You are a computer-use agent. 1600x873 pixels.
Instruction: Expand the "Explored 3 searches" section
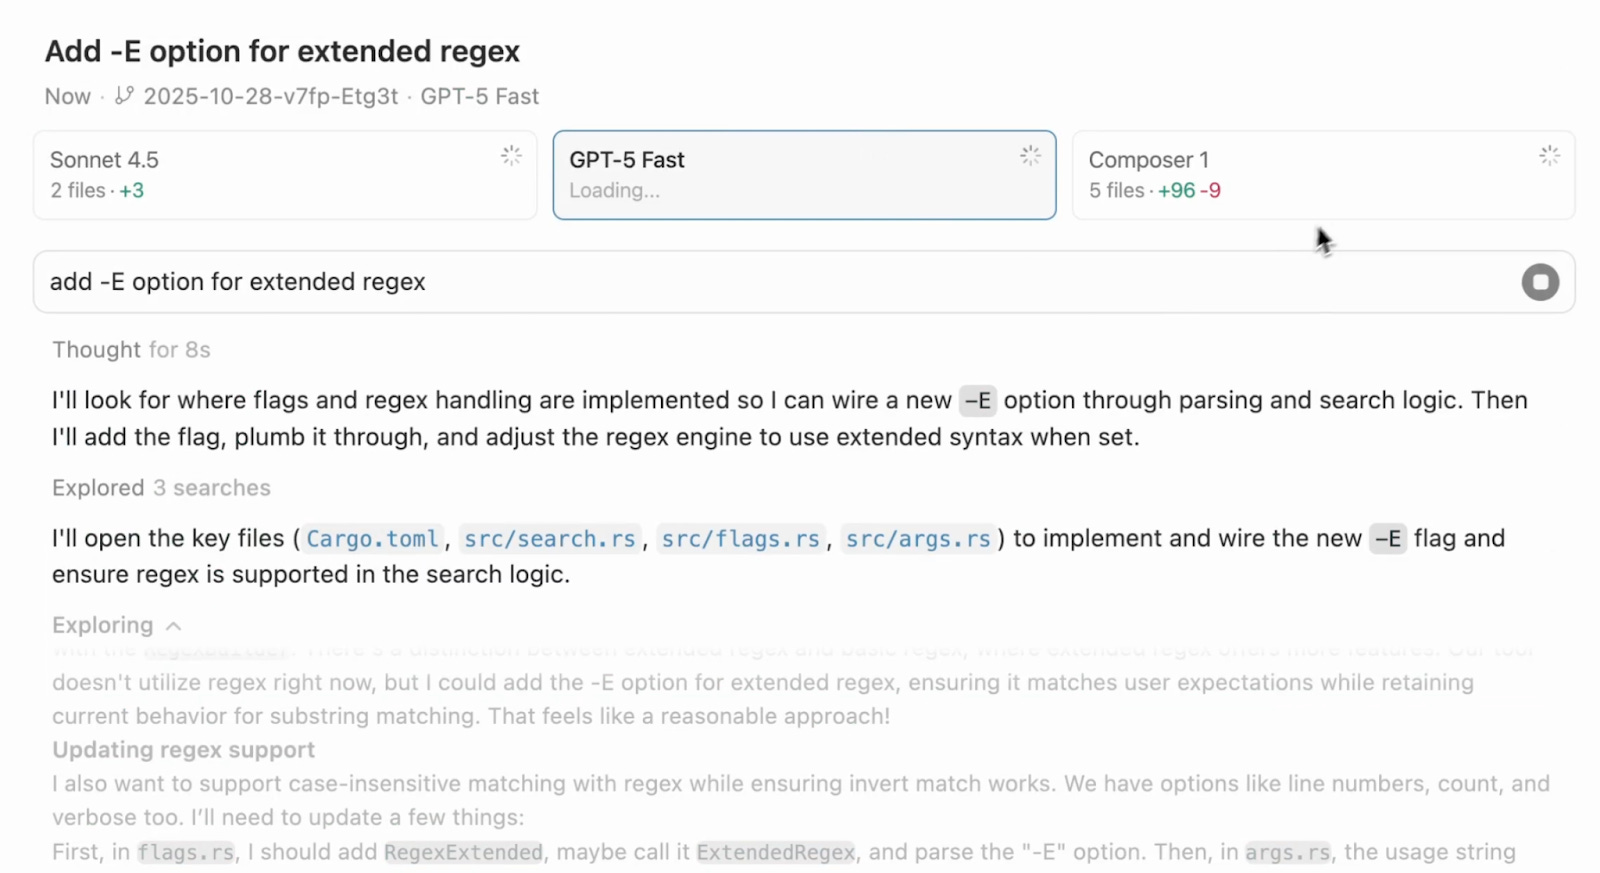(x=161, y=488)
